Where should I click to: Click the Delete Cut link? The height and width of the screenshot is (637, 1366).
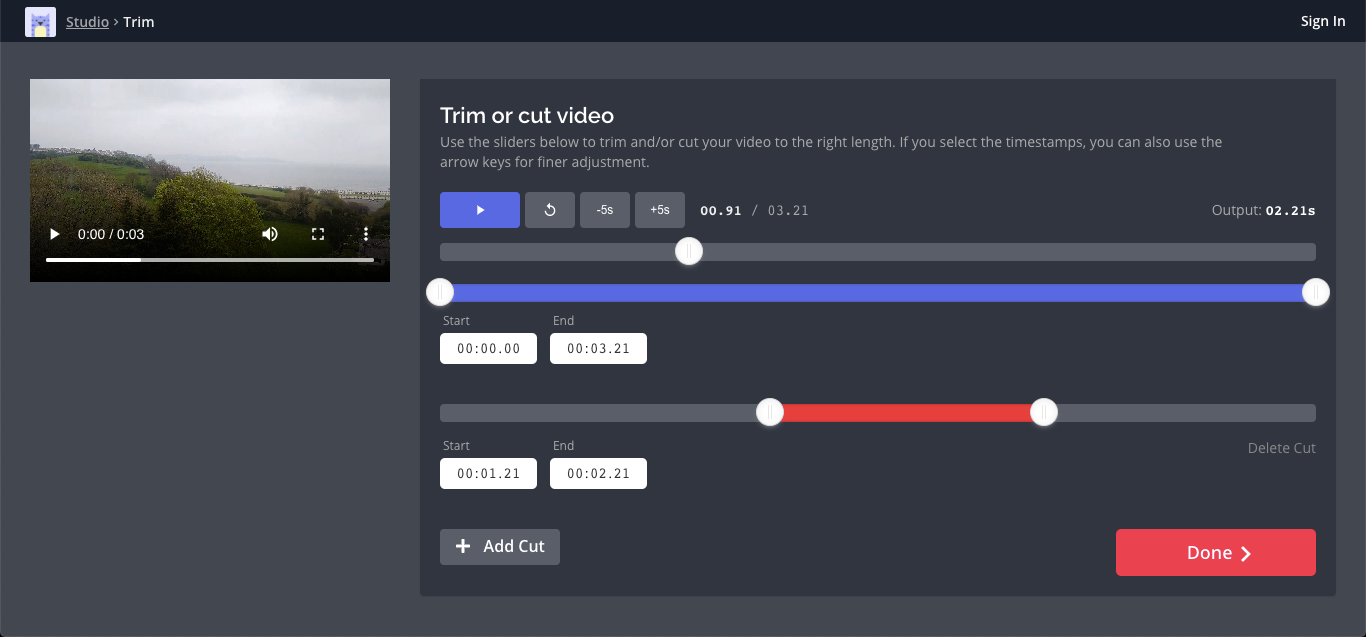(x=1282, y=448)
